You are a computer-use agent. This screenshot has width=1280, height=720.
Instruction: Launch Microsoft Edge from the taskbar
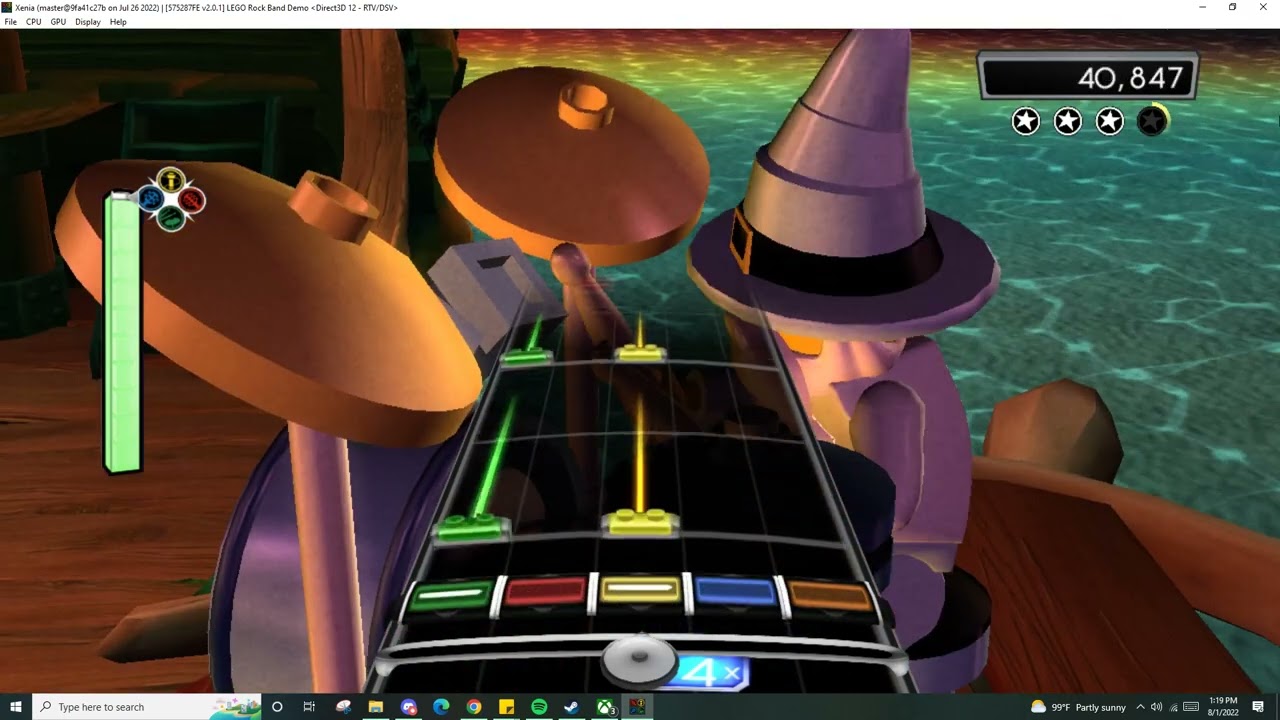[441, 707]
